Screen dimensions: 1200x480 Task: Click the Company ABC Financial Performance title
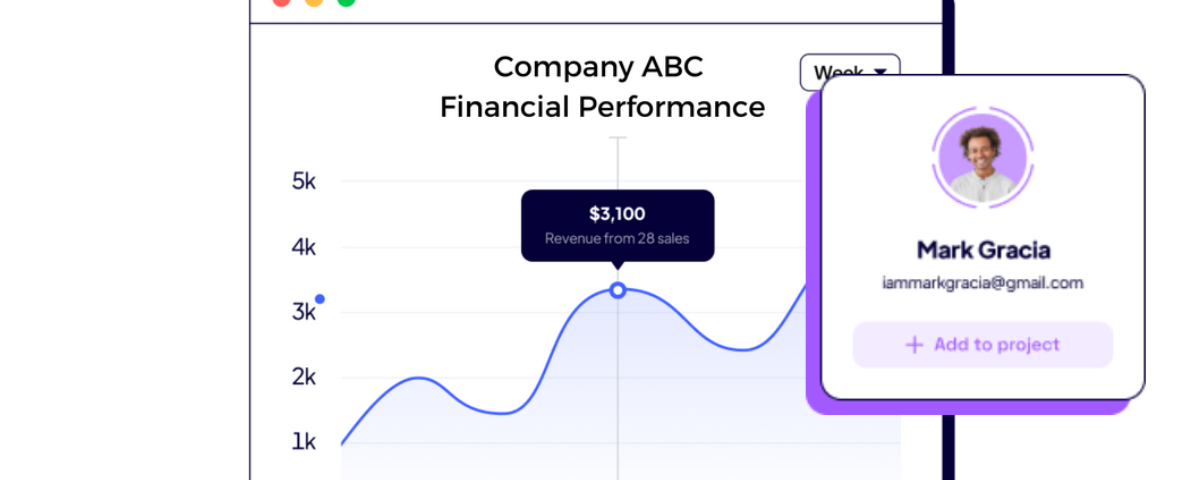click(602, 87)
